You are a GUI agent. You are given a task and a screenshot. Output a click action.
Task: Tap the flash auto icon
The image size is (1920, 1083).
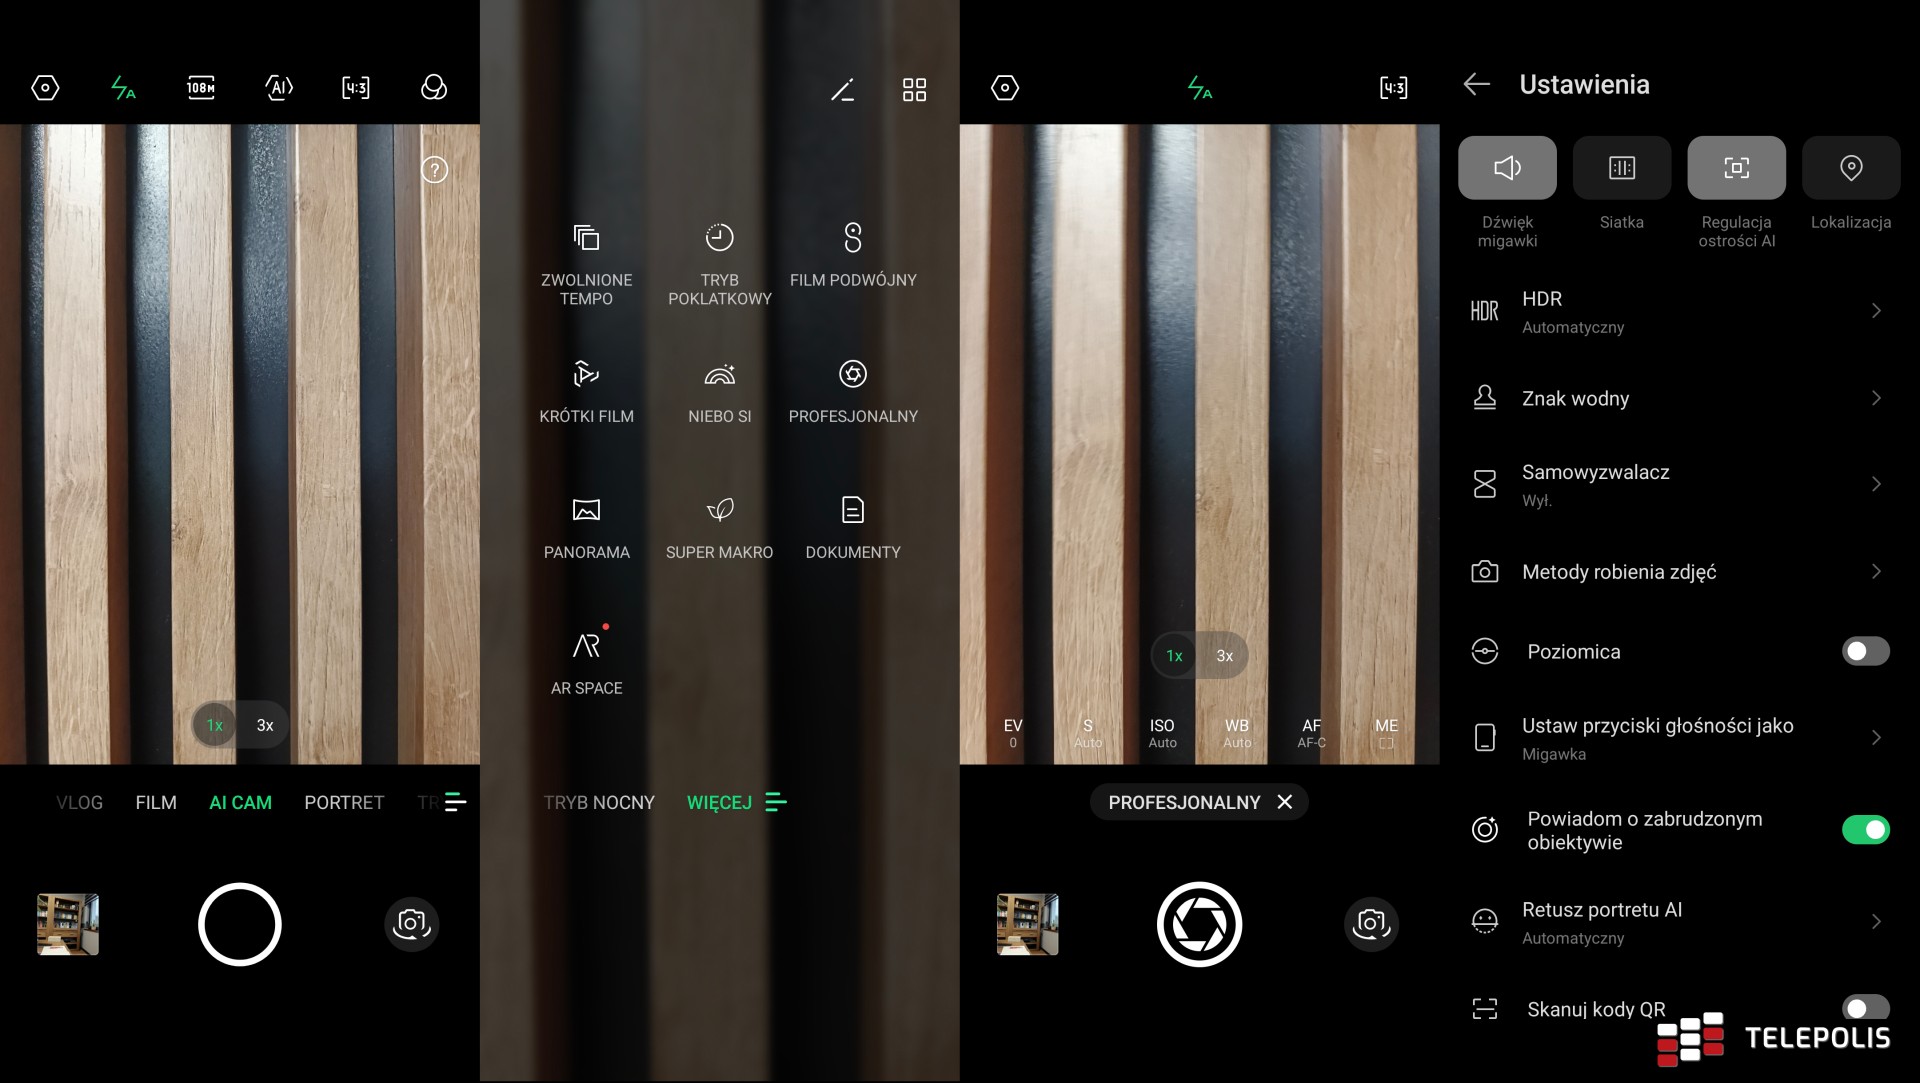(x=122, y=88)
